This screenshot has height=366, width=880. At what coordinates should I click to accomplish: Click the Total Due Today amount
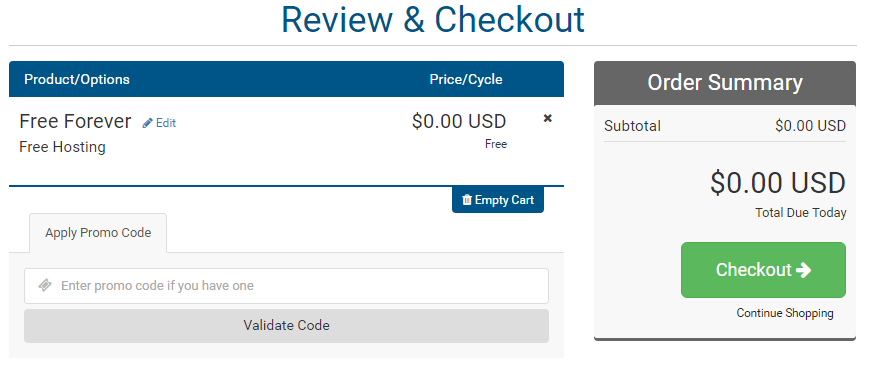[x=778, y=183]
